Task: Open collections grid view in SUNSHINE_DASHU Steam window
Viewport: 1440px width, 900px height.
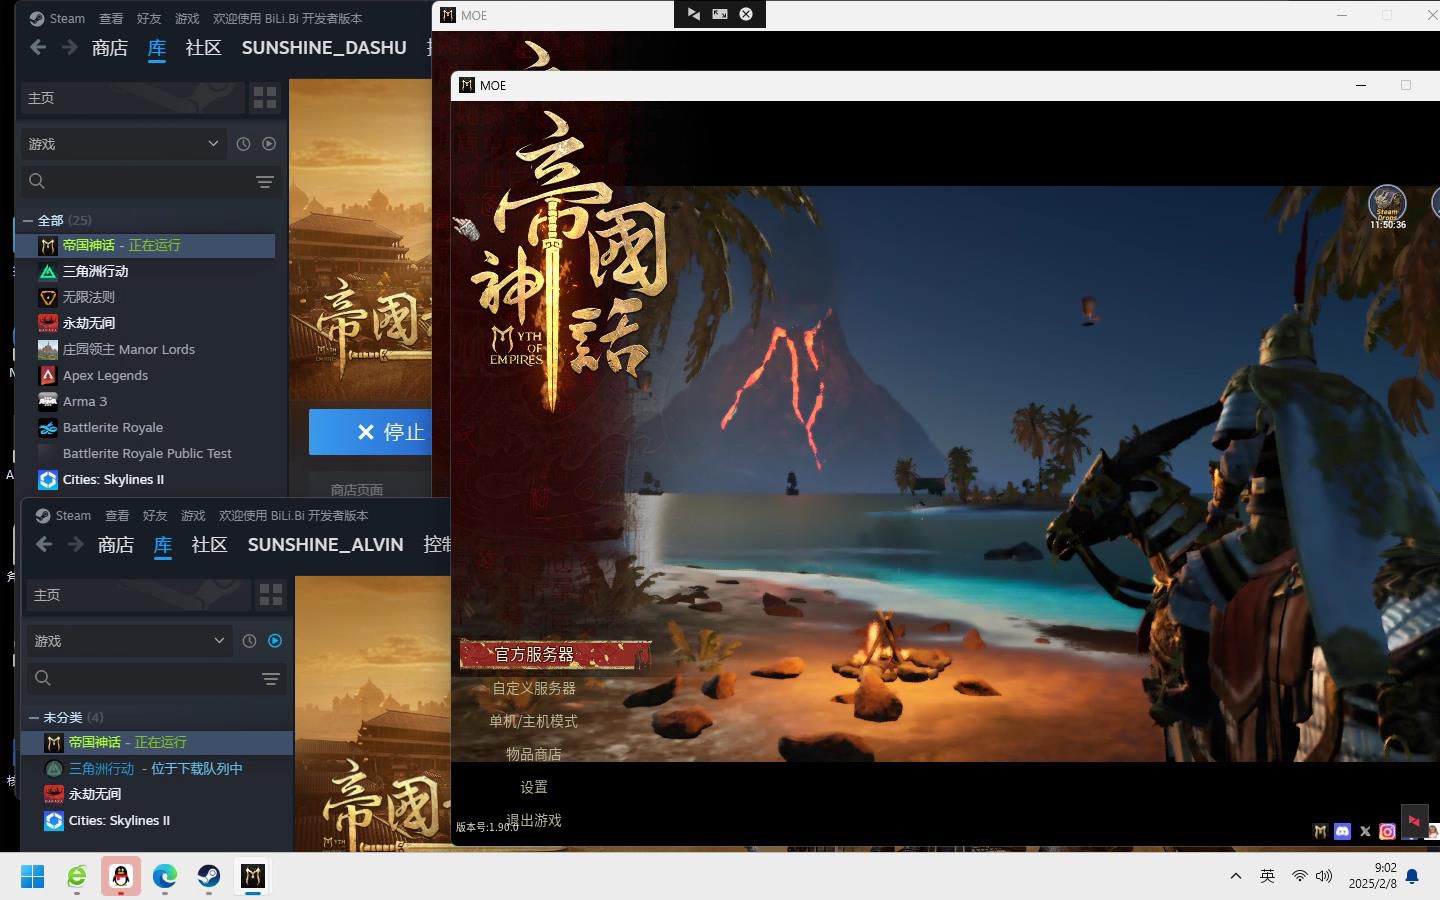Action: [x=265, y=97]
